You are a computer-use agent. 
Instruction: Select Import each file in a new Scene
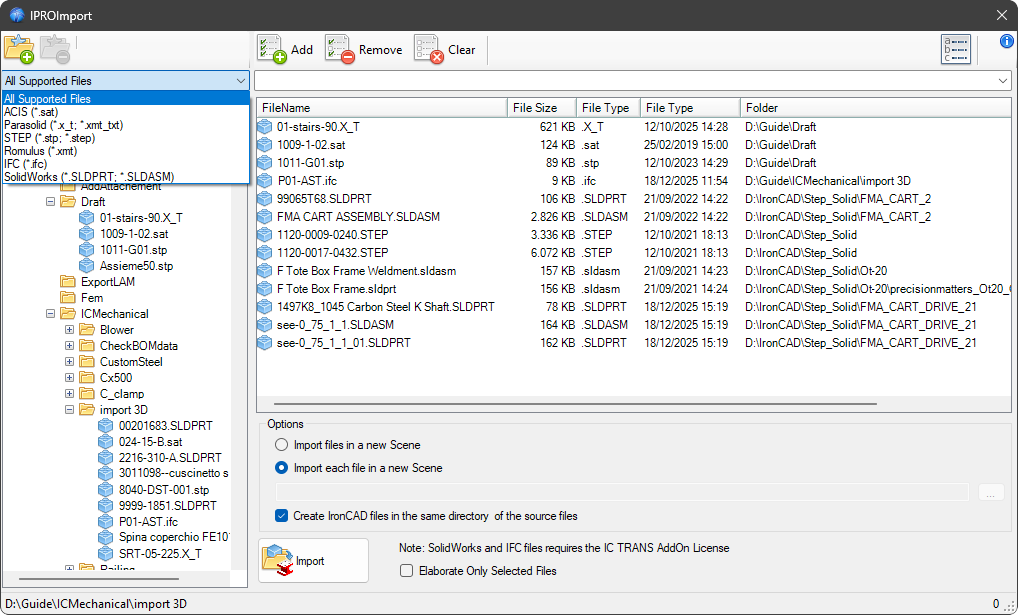(x=283, y=468)
